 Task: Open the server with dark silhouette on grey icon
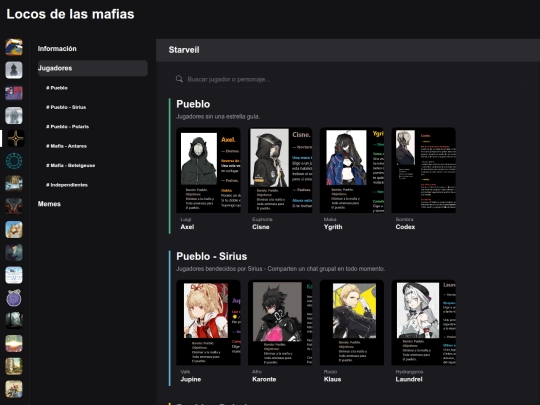pyautogui.click(x=14, y=70)
